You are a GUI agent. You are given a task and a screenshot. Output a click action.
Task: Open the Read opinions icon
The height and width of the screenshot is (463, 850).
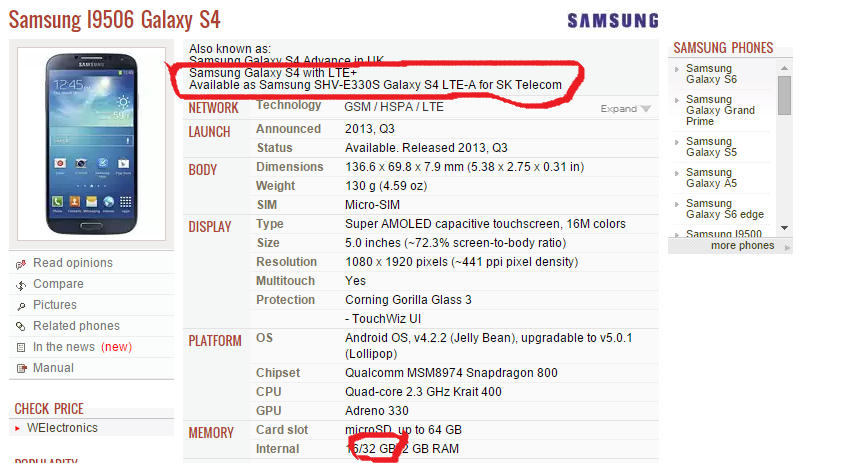[x=21, y=264]
